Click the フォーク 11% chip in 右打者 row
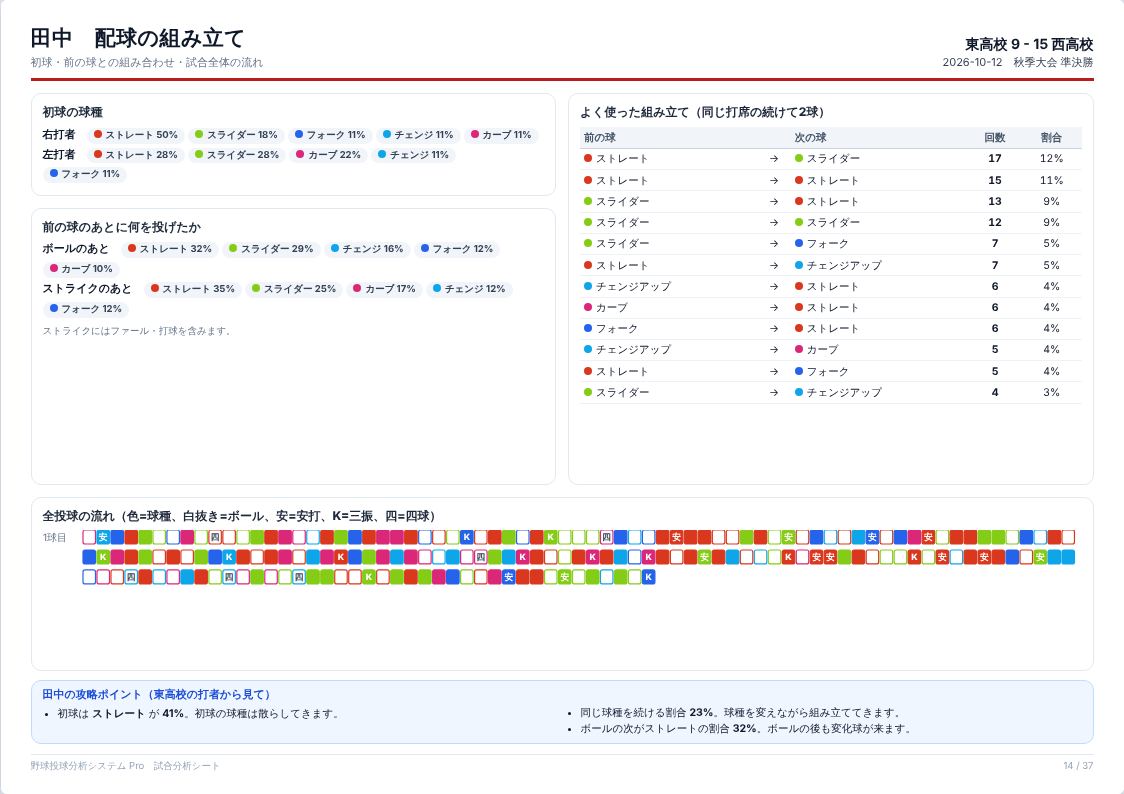Screen dimensions: 1124x794 330,135
